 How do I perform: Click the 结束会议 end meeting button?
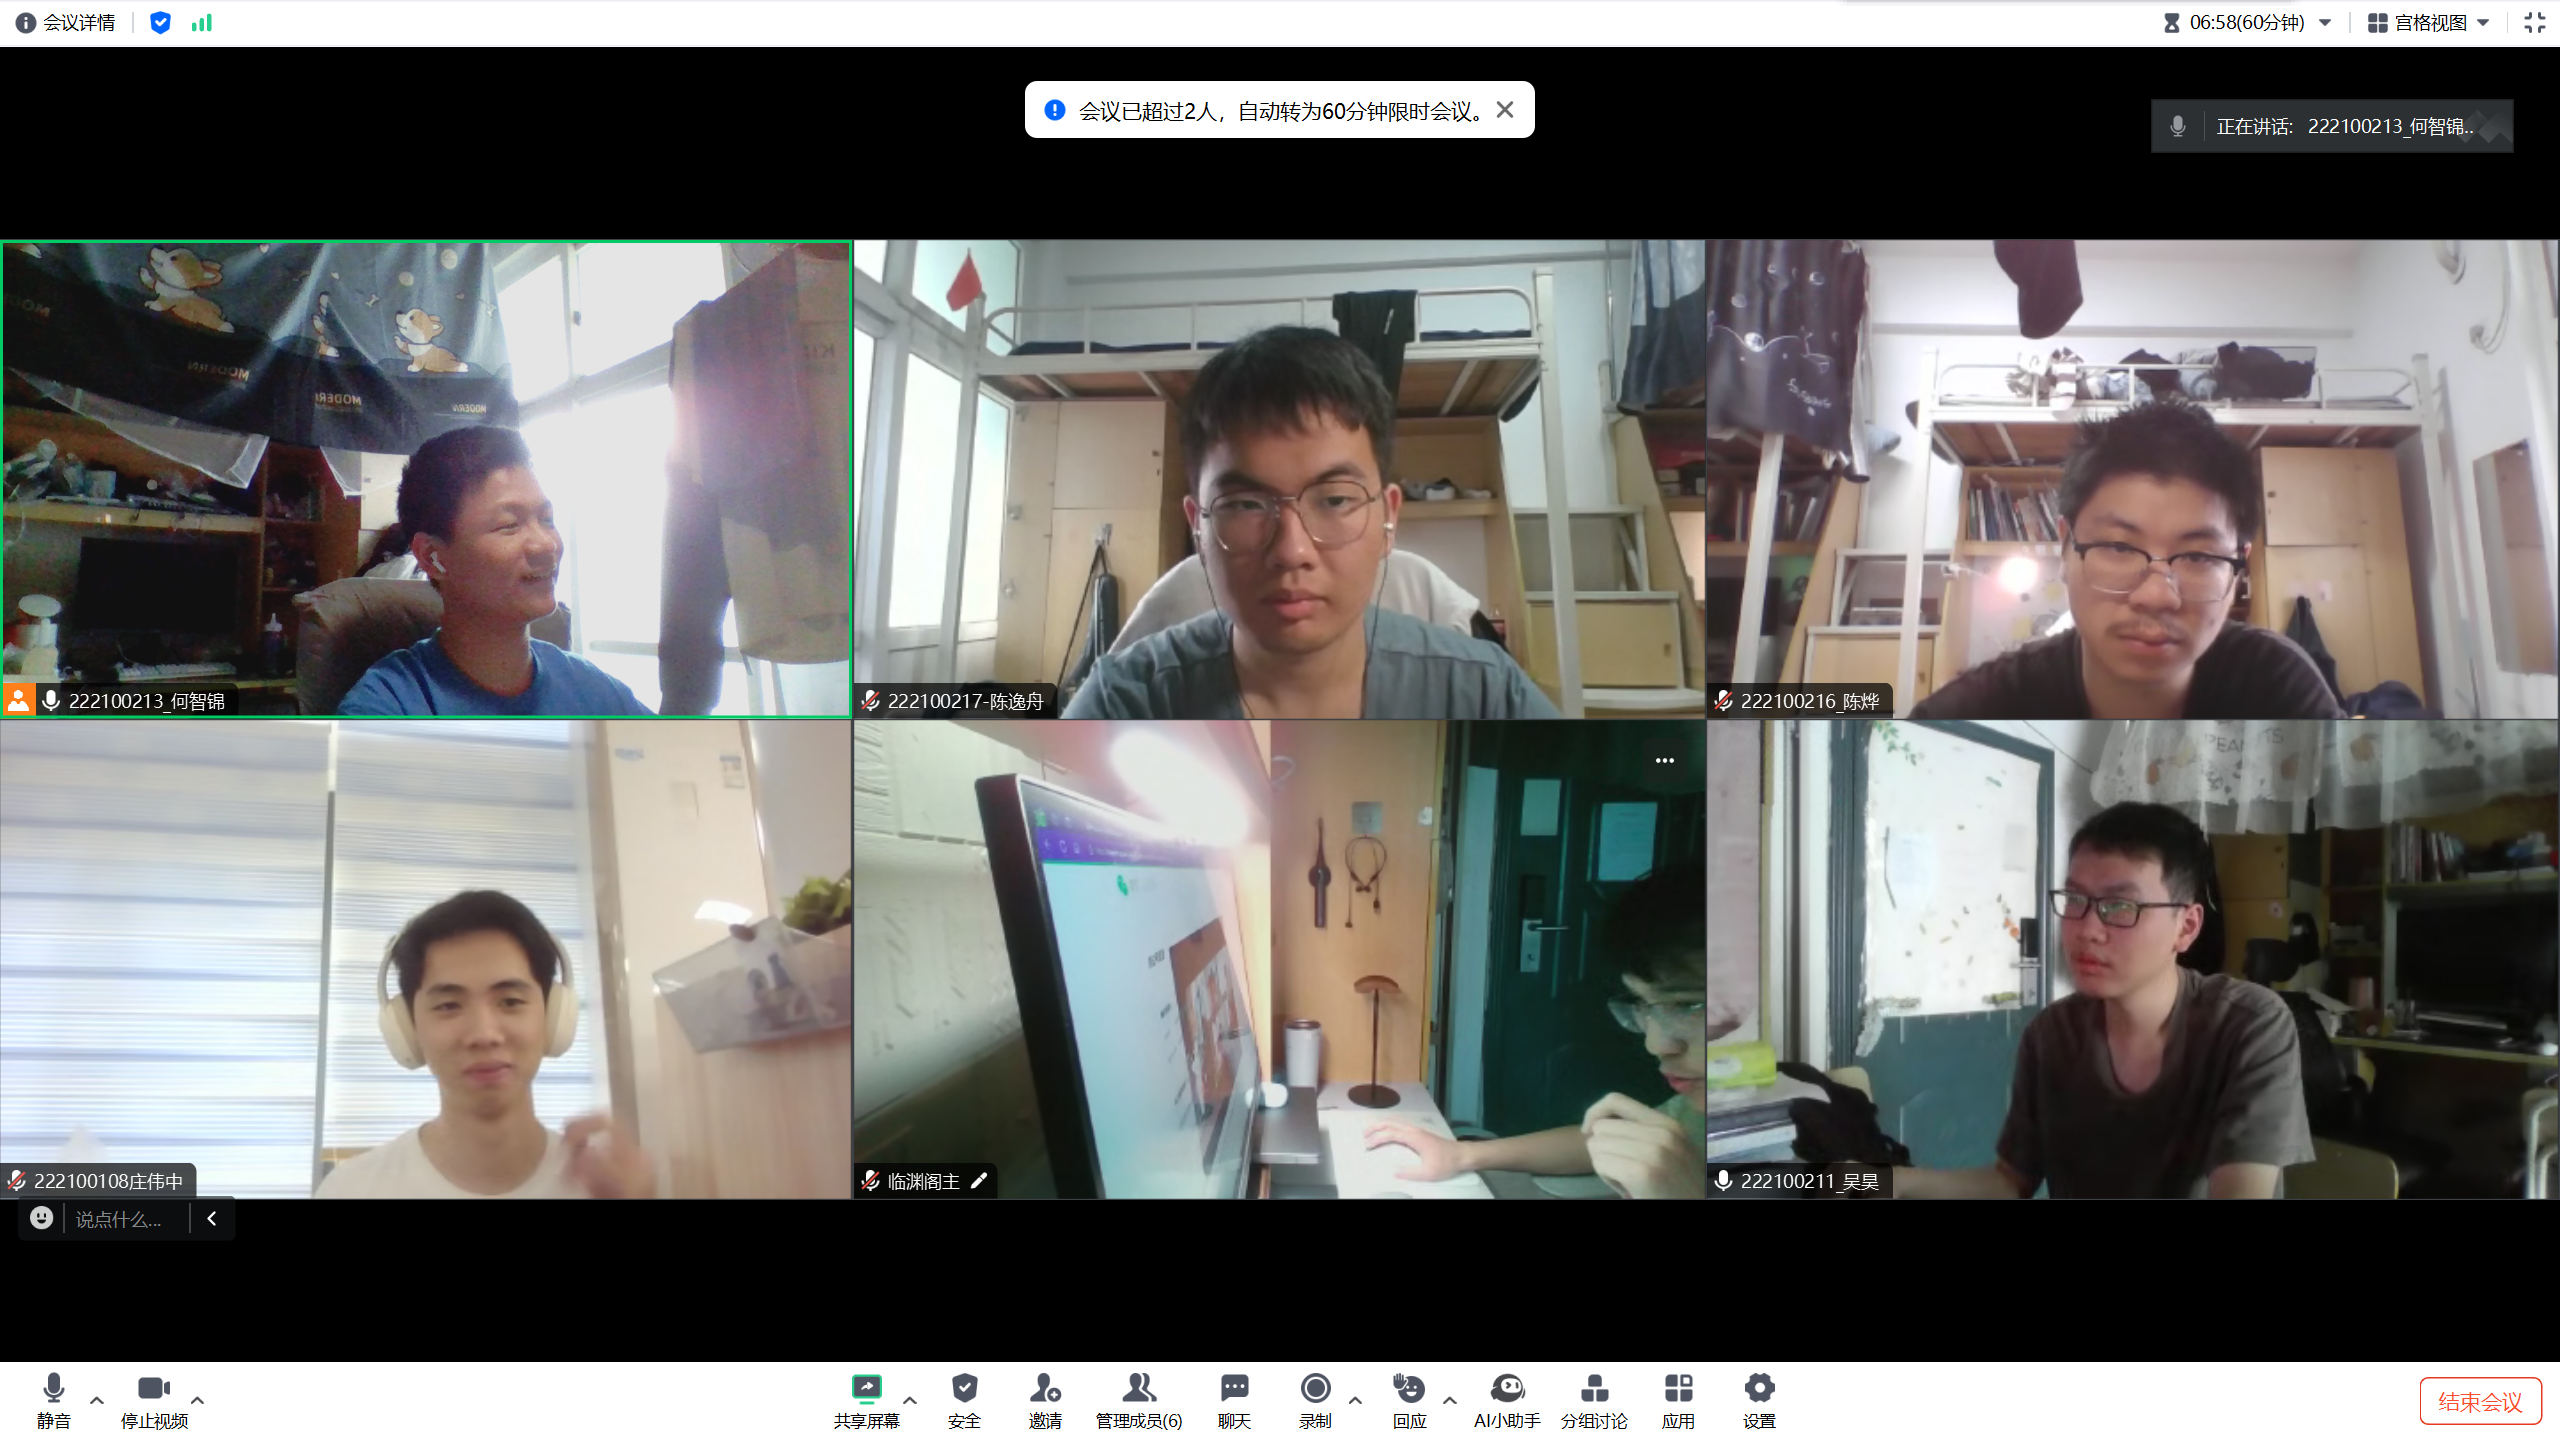(x=2479, y=1401)
